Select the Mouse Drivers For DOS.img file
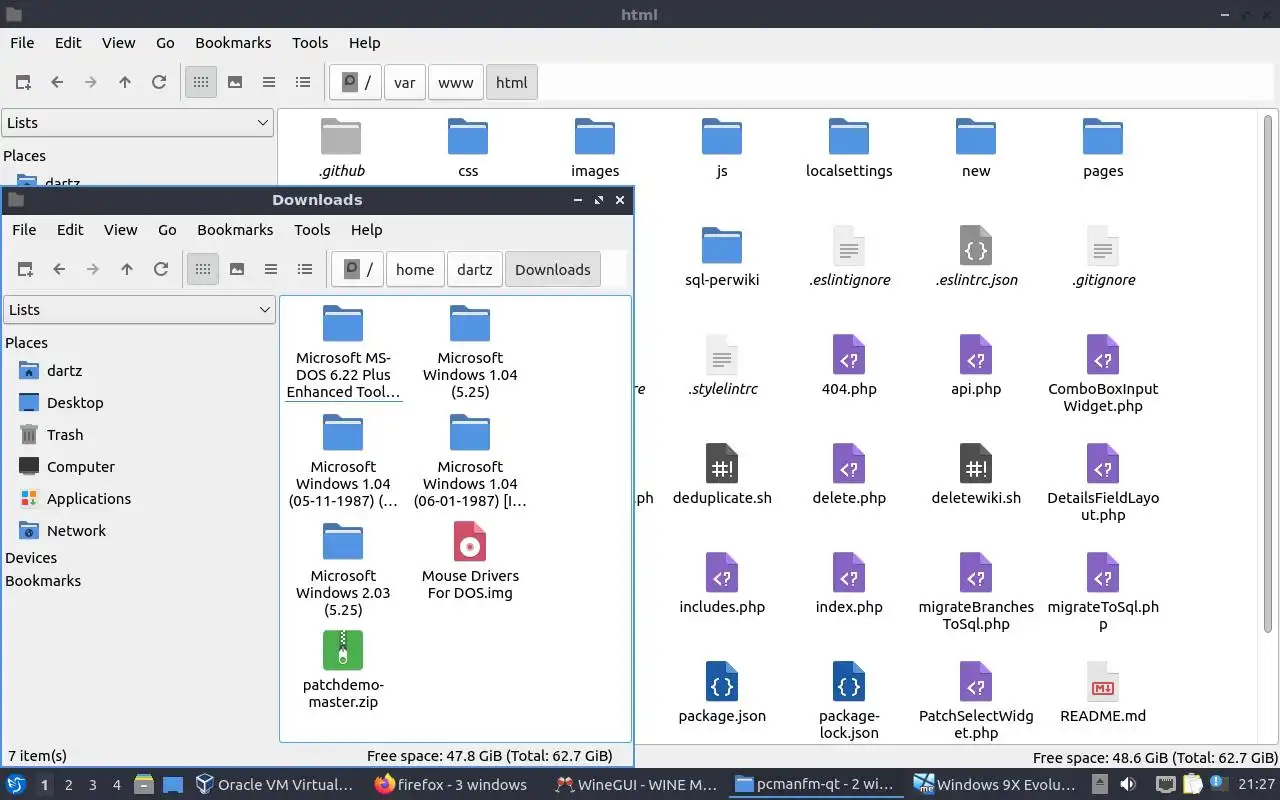 point(470,561)
